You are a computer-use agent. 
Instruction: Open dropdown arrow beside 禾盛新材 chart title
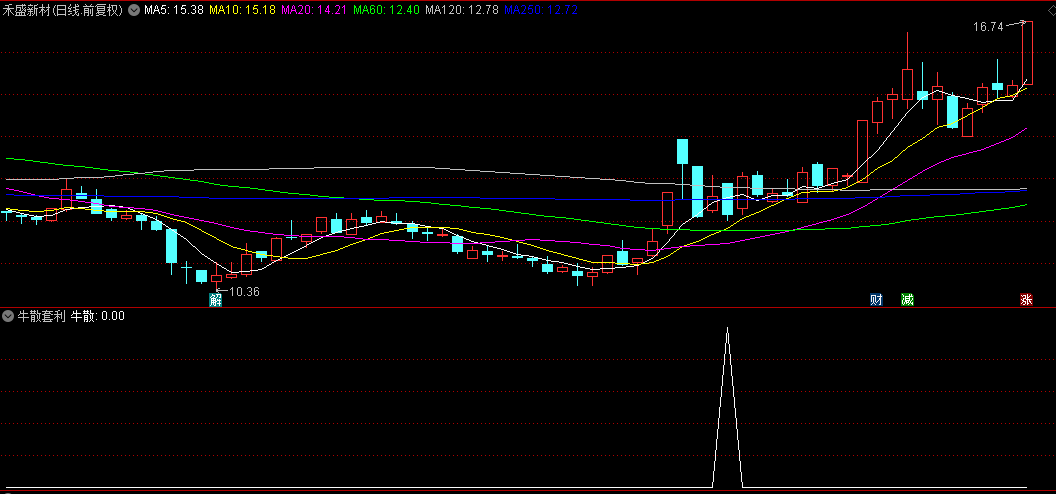[133, 10]
